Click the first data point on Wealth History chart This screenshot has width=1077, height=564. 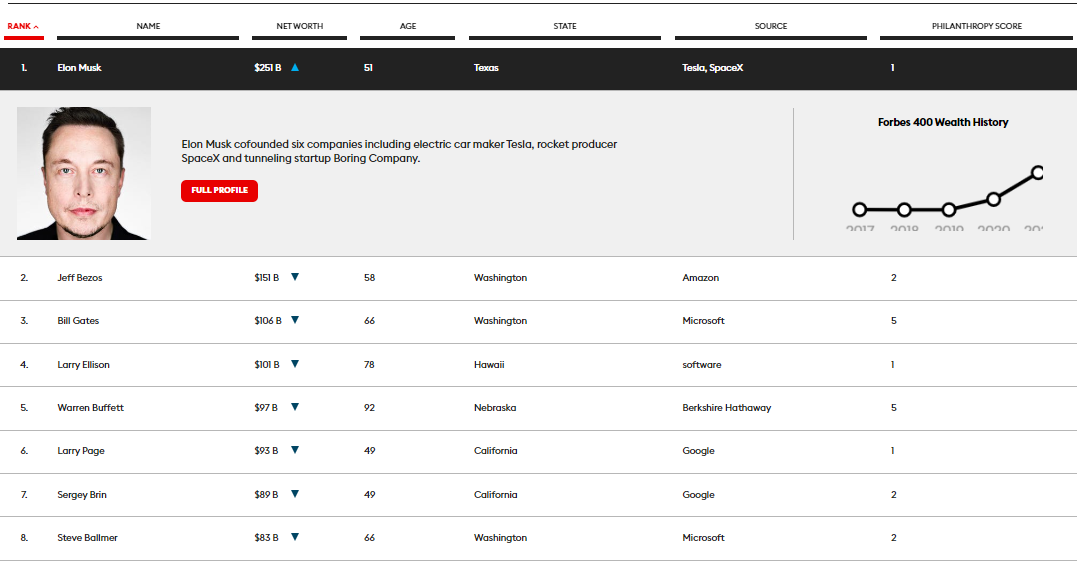pos(860,210)
